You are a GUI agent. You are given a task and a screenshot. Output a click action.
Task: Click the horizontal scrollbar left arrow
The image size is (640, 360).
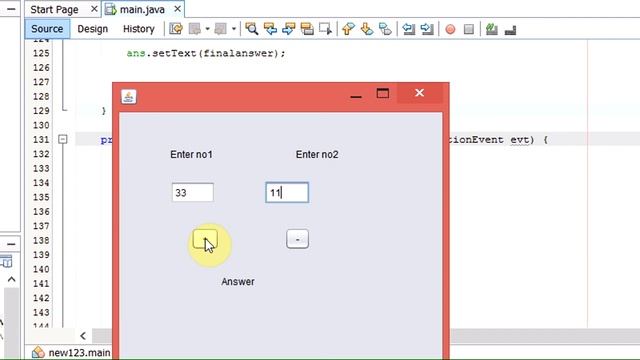coord(83,336)
